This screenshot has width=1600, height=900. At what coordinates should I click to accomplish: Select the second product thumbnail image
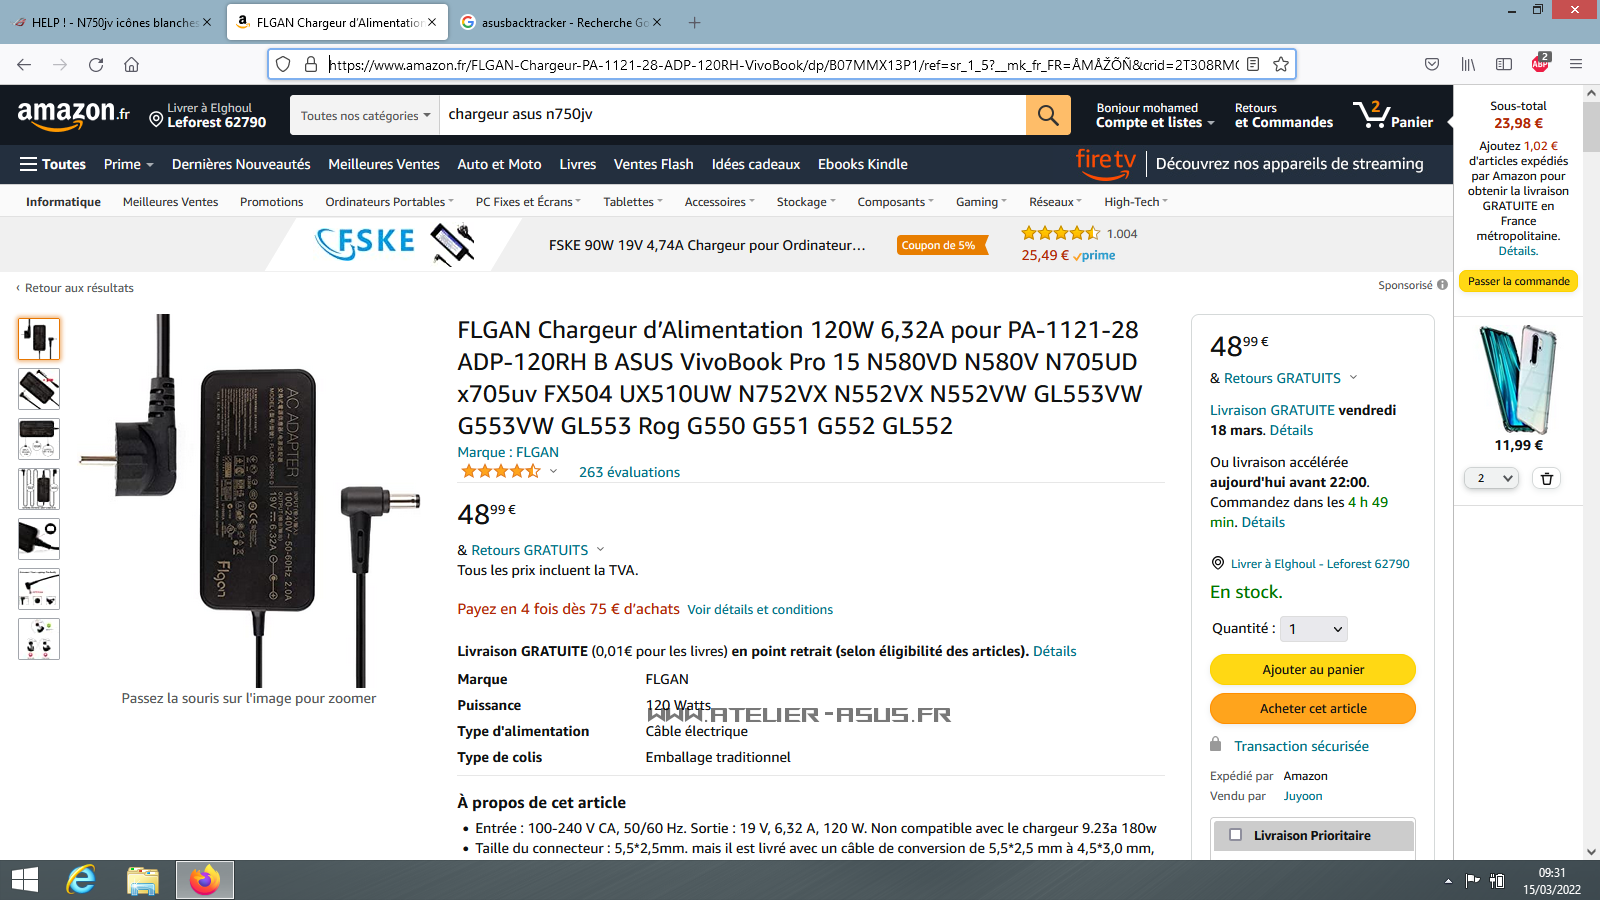pyautogui.click(x=39, y=389)
